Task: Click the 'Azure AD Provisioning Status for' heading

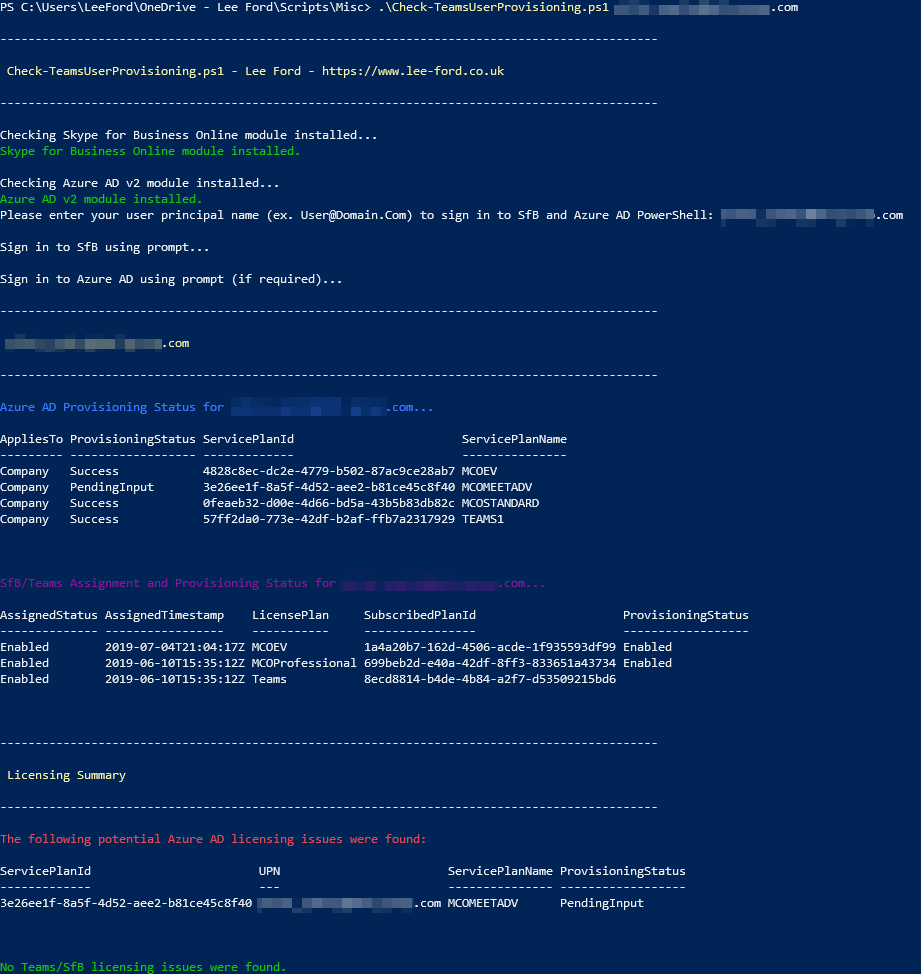Action: pyautogui.click(x=112, y=407)
